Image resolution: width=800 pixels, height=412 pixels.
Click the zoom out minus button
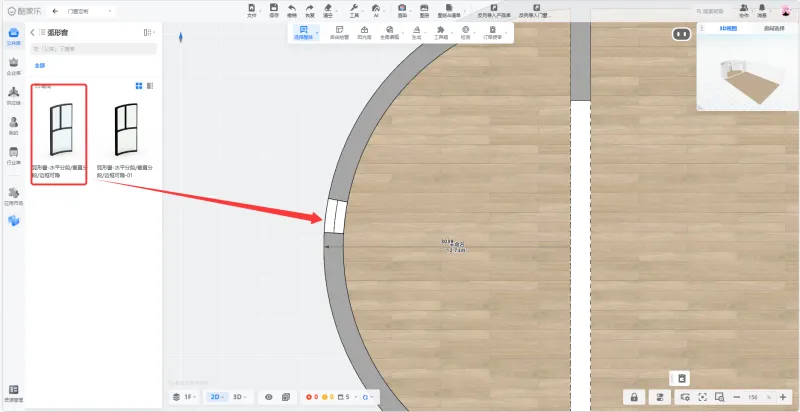click(x=736, y=397)
